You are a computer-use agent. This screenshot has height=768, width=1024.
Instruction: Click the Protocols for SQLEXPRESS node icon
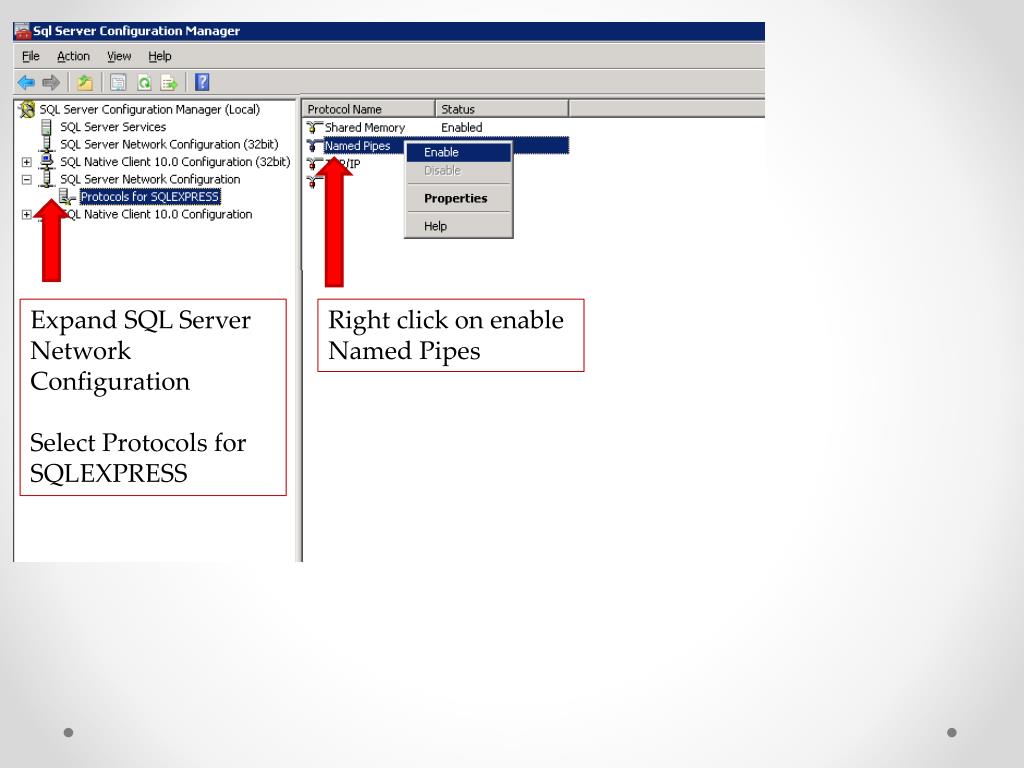click(x=67, y=196)
